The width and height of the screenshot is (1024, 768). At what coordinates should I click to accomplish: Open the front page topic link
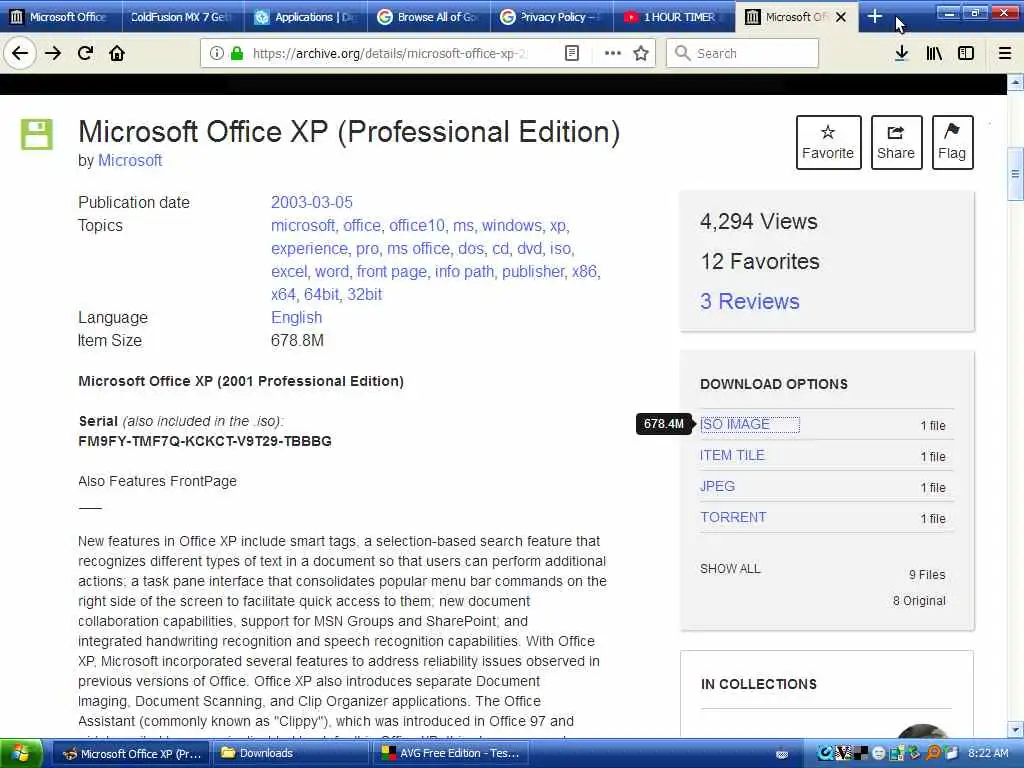click(x=392, y=272)
